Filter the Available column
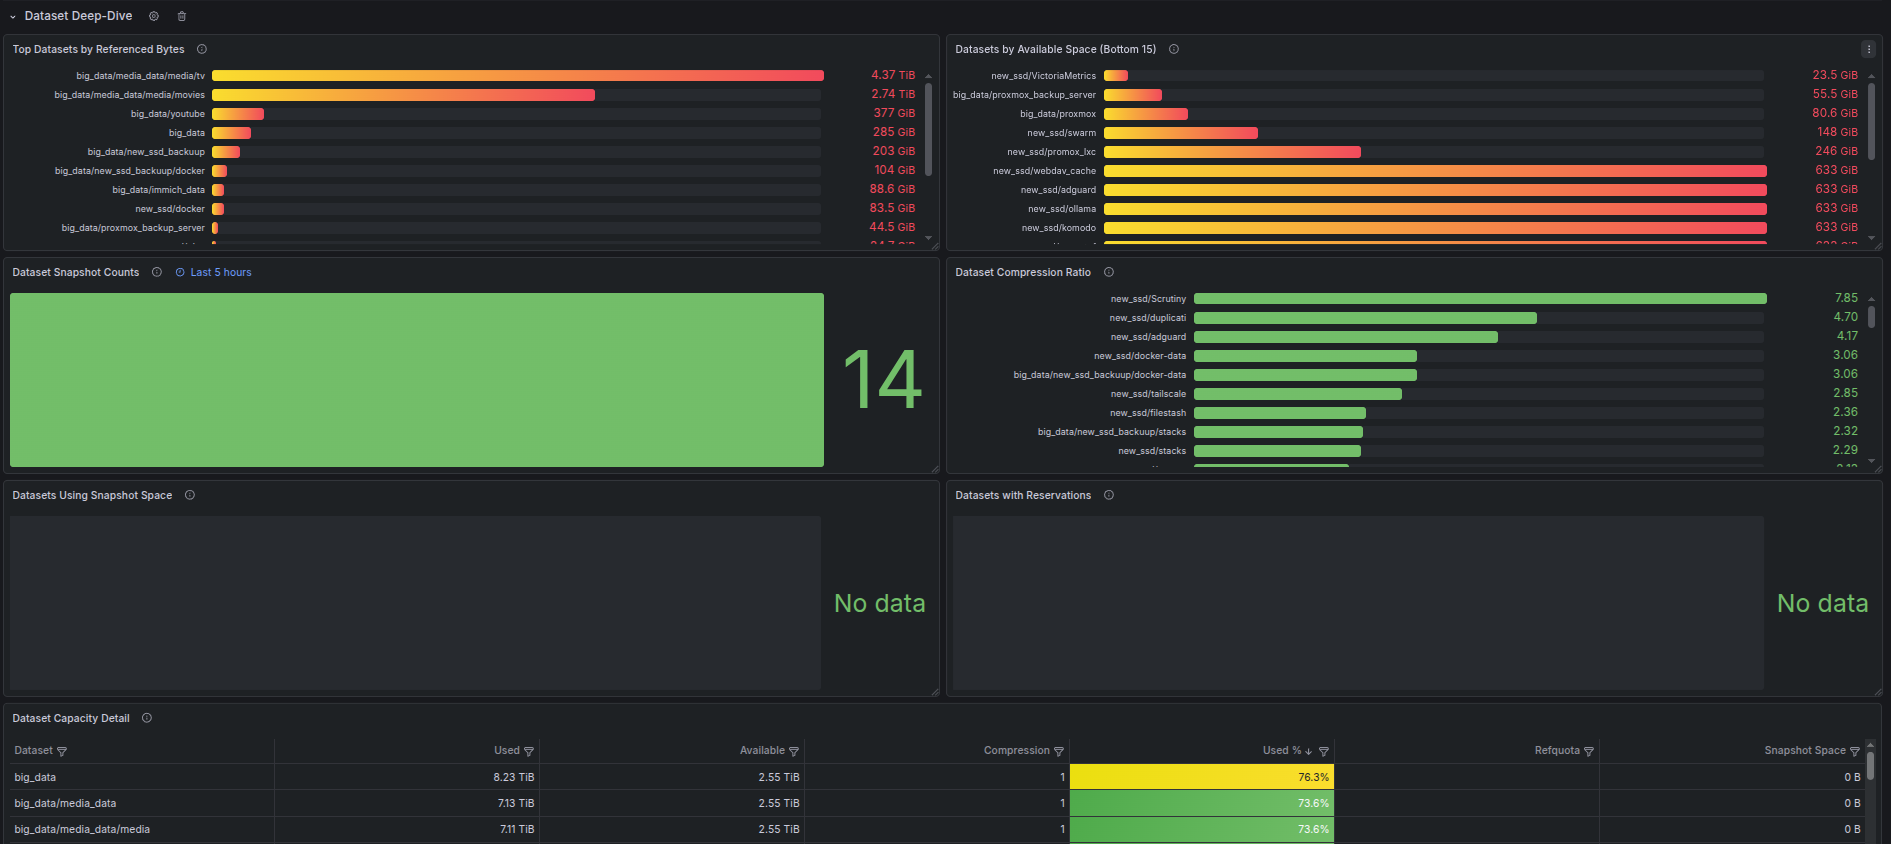 [794, 751]
